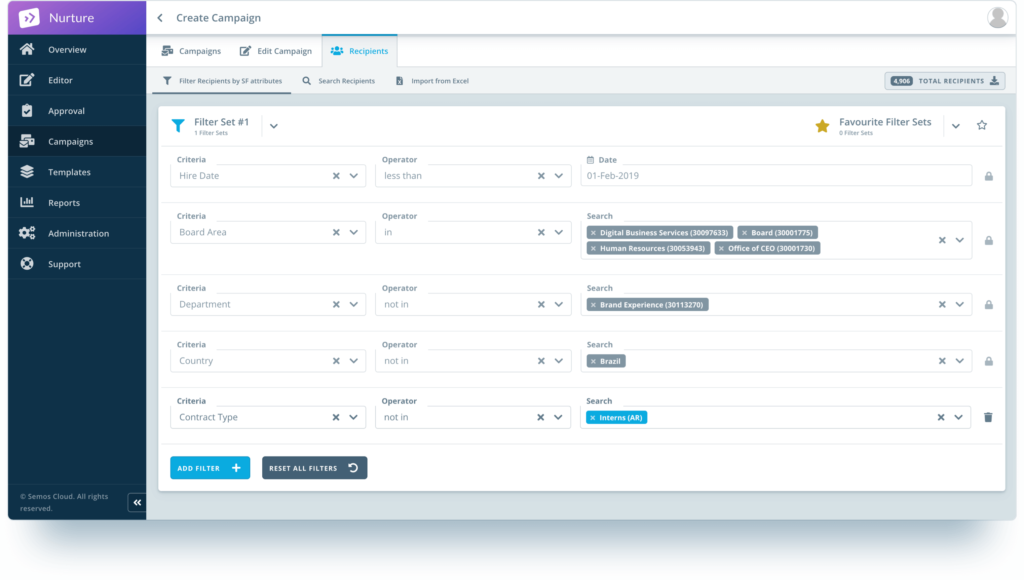This screenshot has height=580, width=1024.
Task: Click the Filter Set #1 funnel icon
Action: [x=178, y=125]
